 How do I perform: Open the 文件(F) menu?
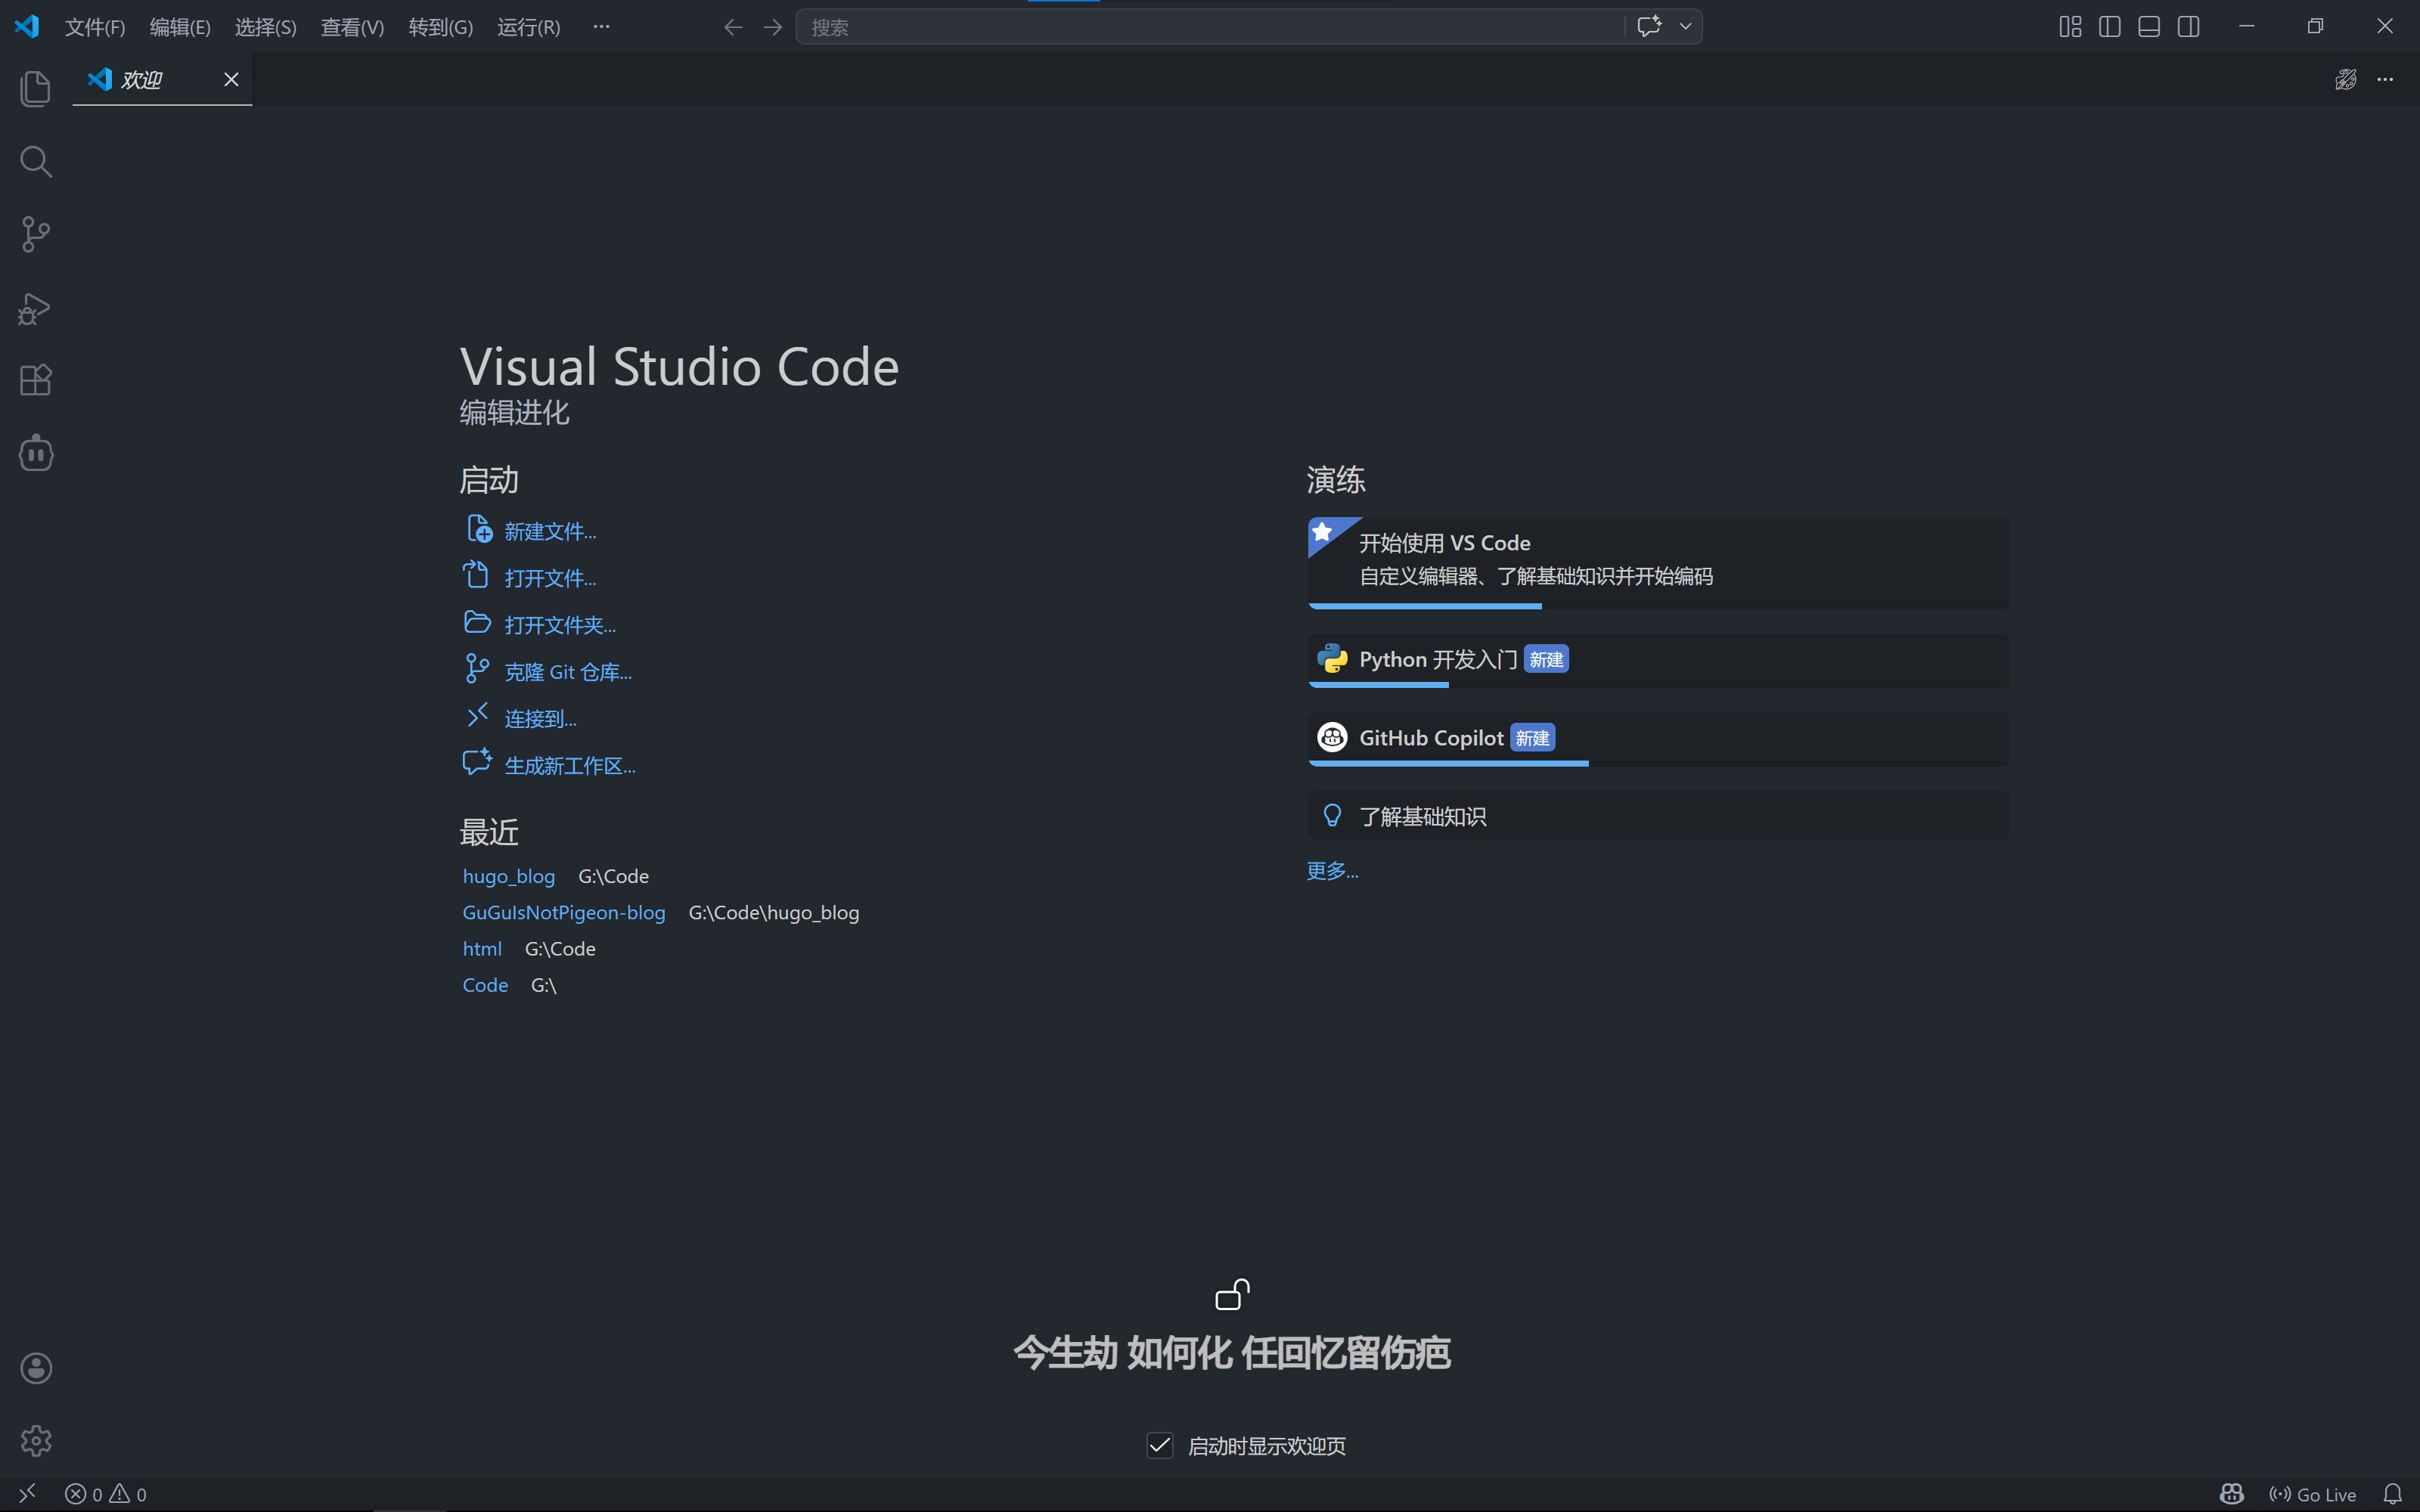pos(95,27)
